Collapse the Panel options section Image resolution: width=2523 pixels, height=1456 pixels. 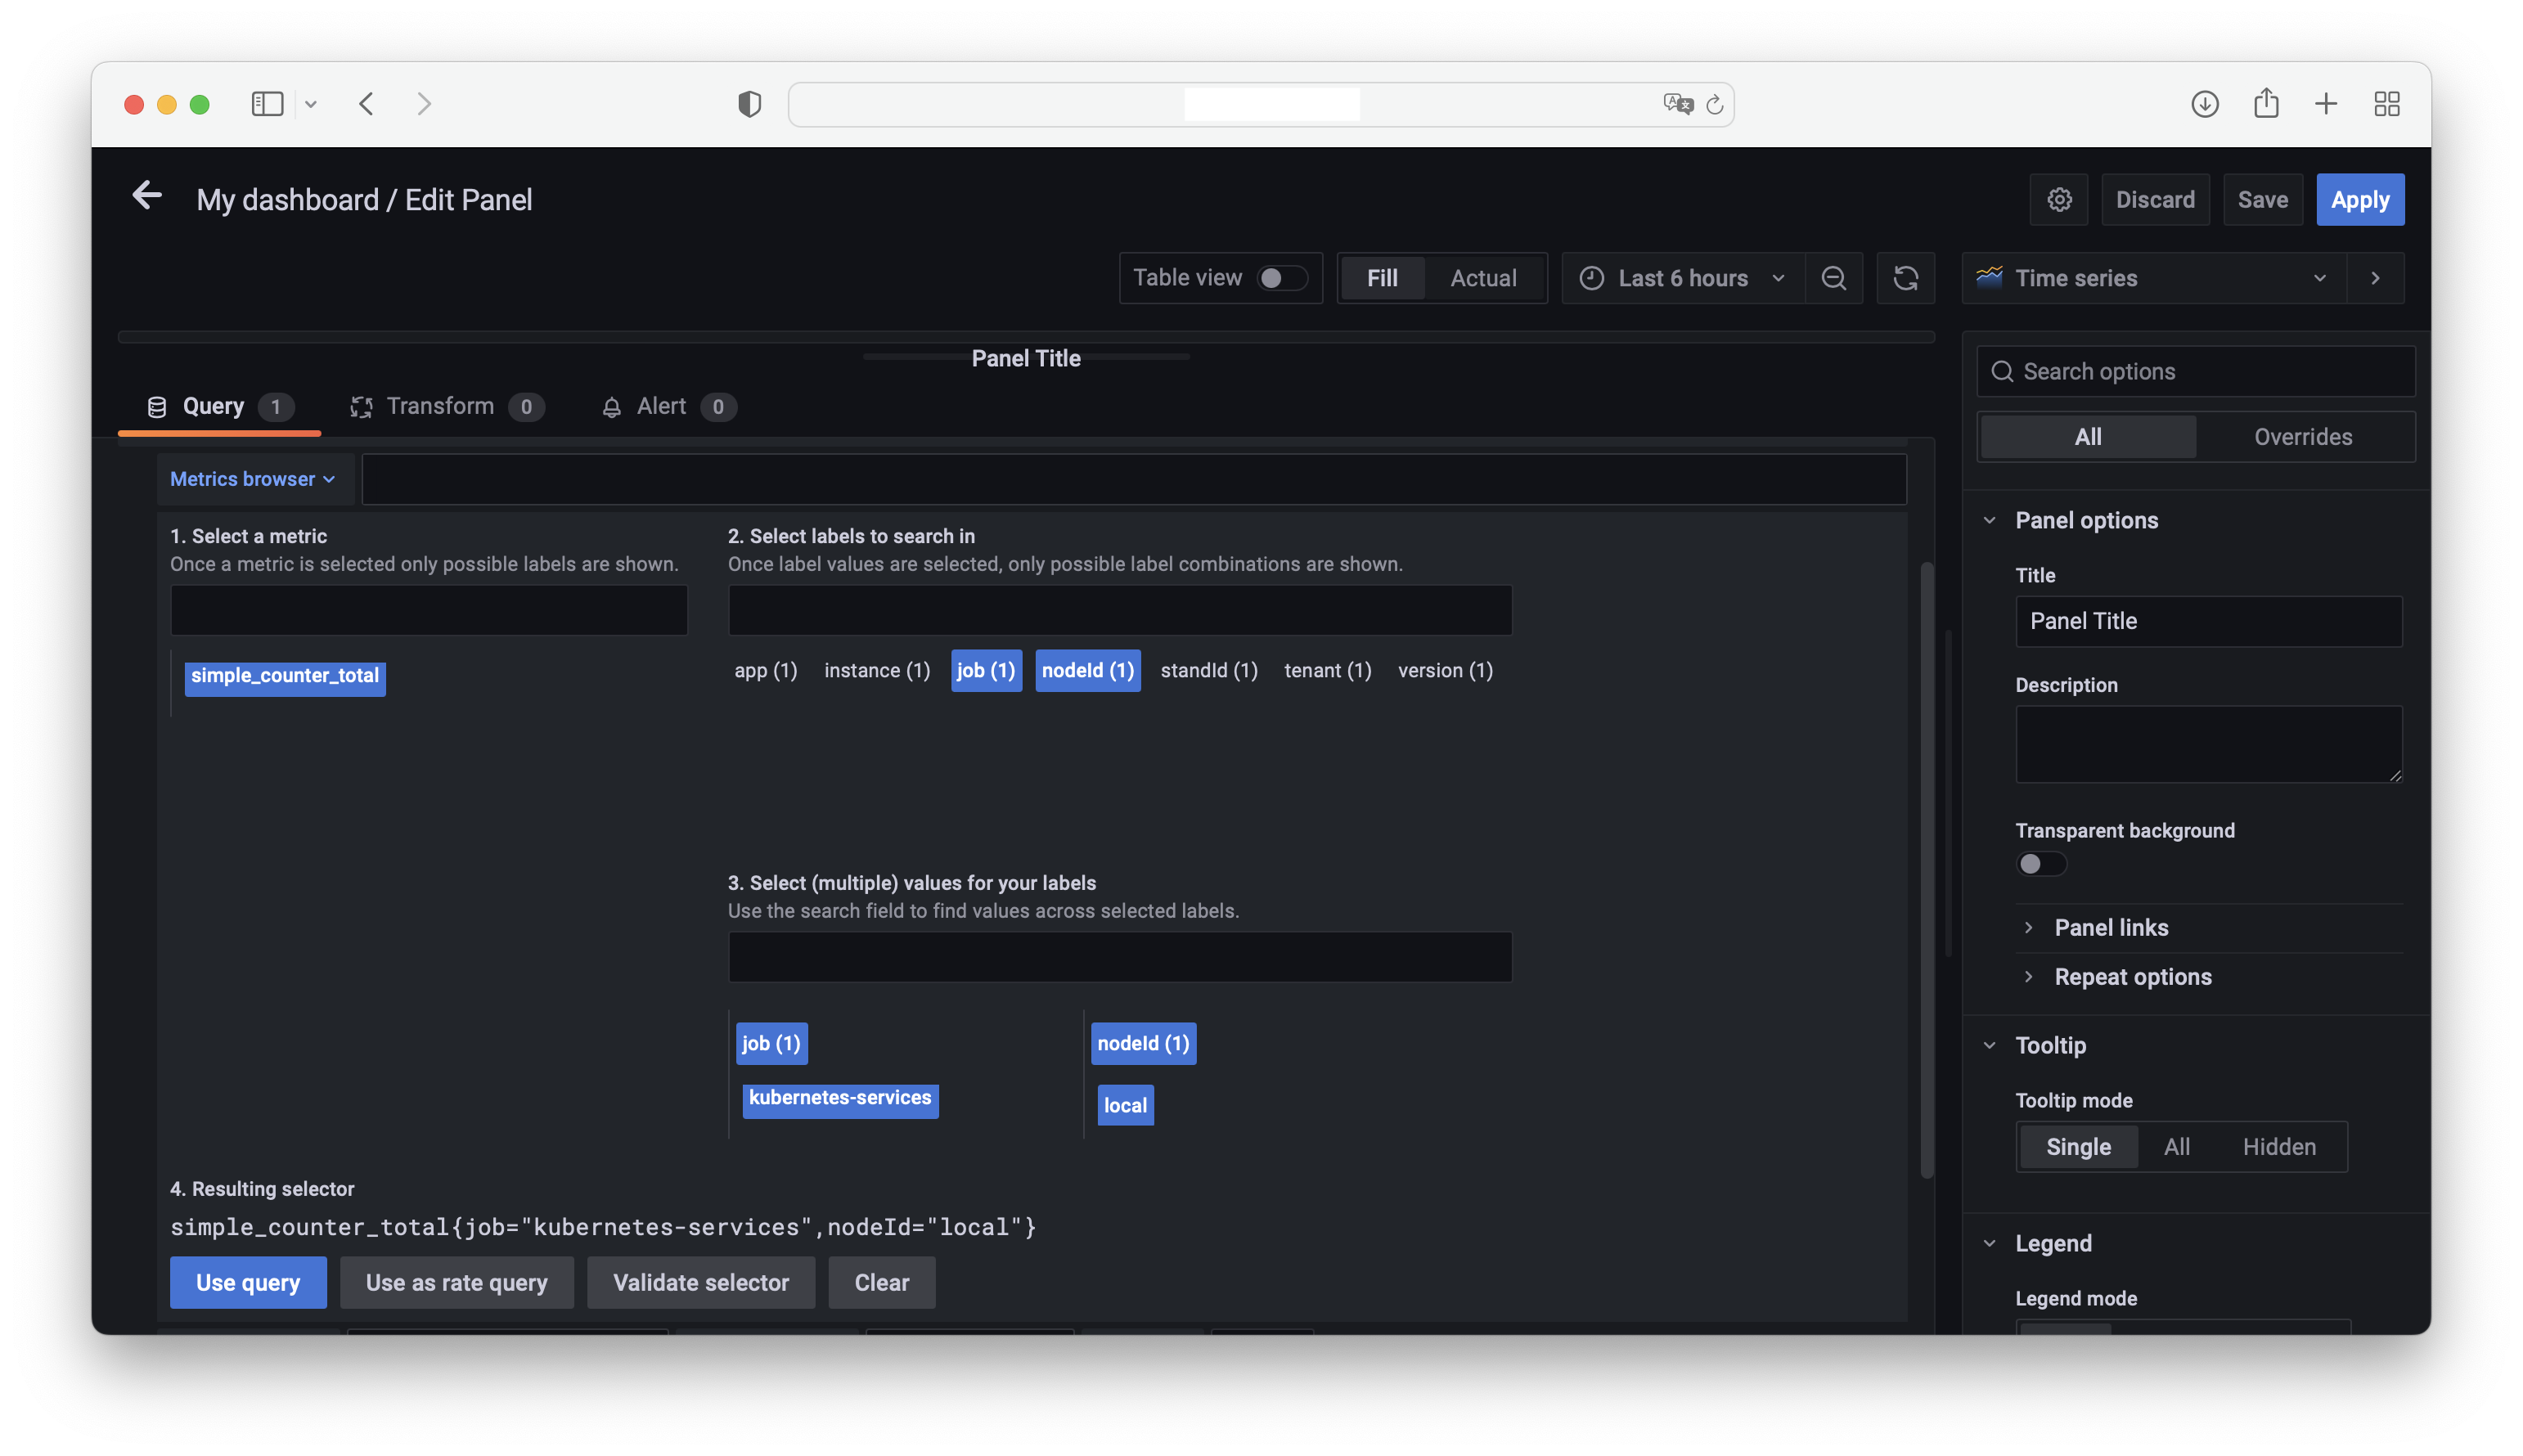1990,520
